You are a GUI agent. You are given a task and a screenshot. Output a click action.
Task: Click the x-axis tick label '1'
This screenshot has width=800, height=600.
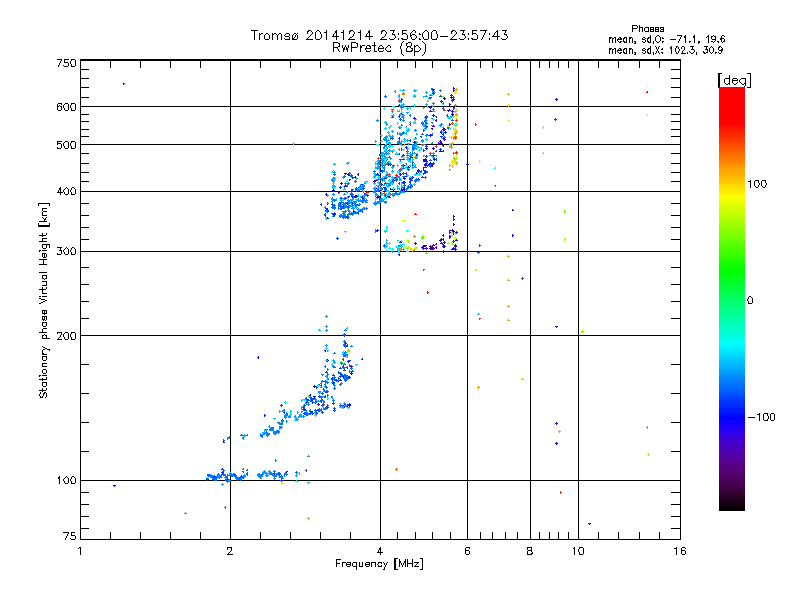point(80,551)
